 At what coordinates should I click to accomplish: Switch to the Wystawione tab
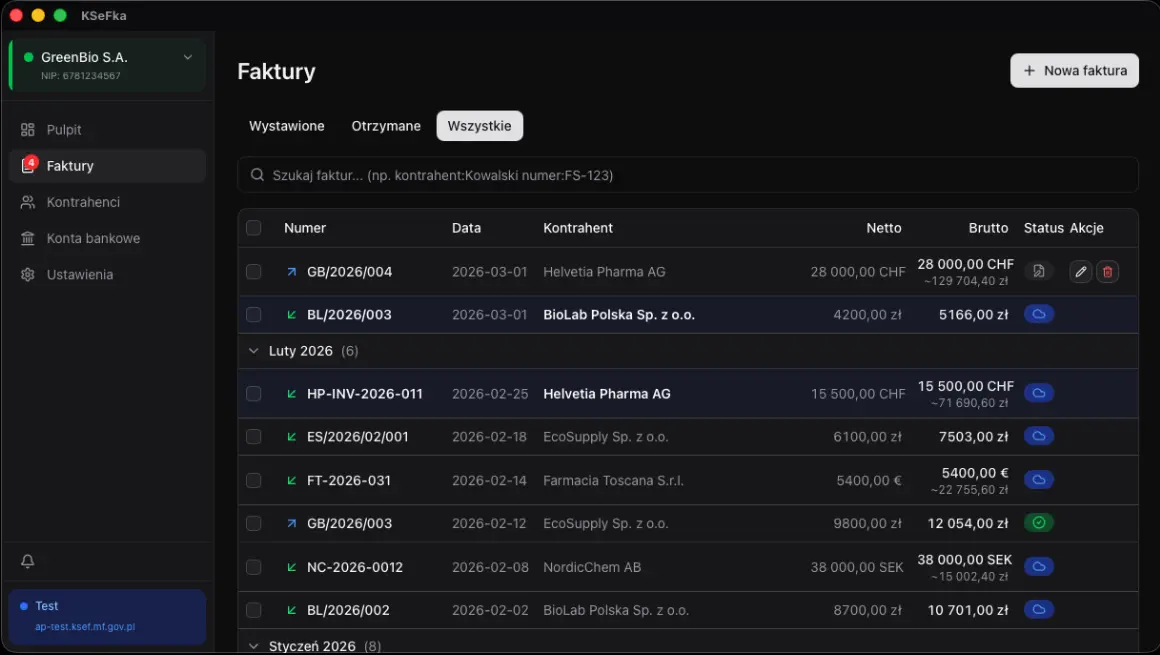tap(287, 126)
